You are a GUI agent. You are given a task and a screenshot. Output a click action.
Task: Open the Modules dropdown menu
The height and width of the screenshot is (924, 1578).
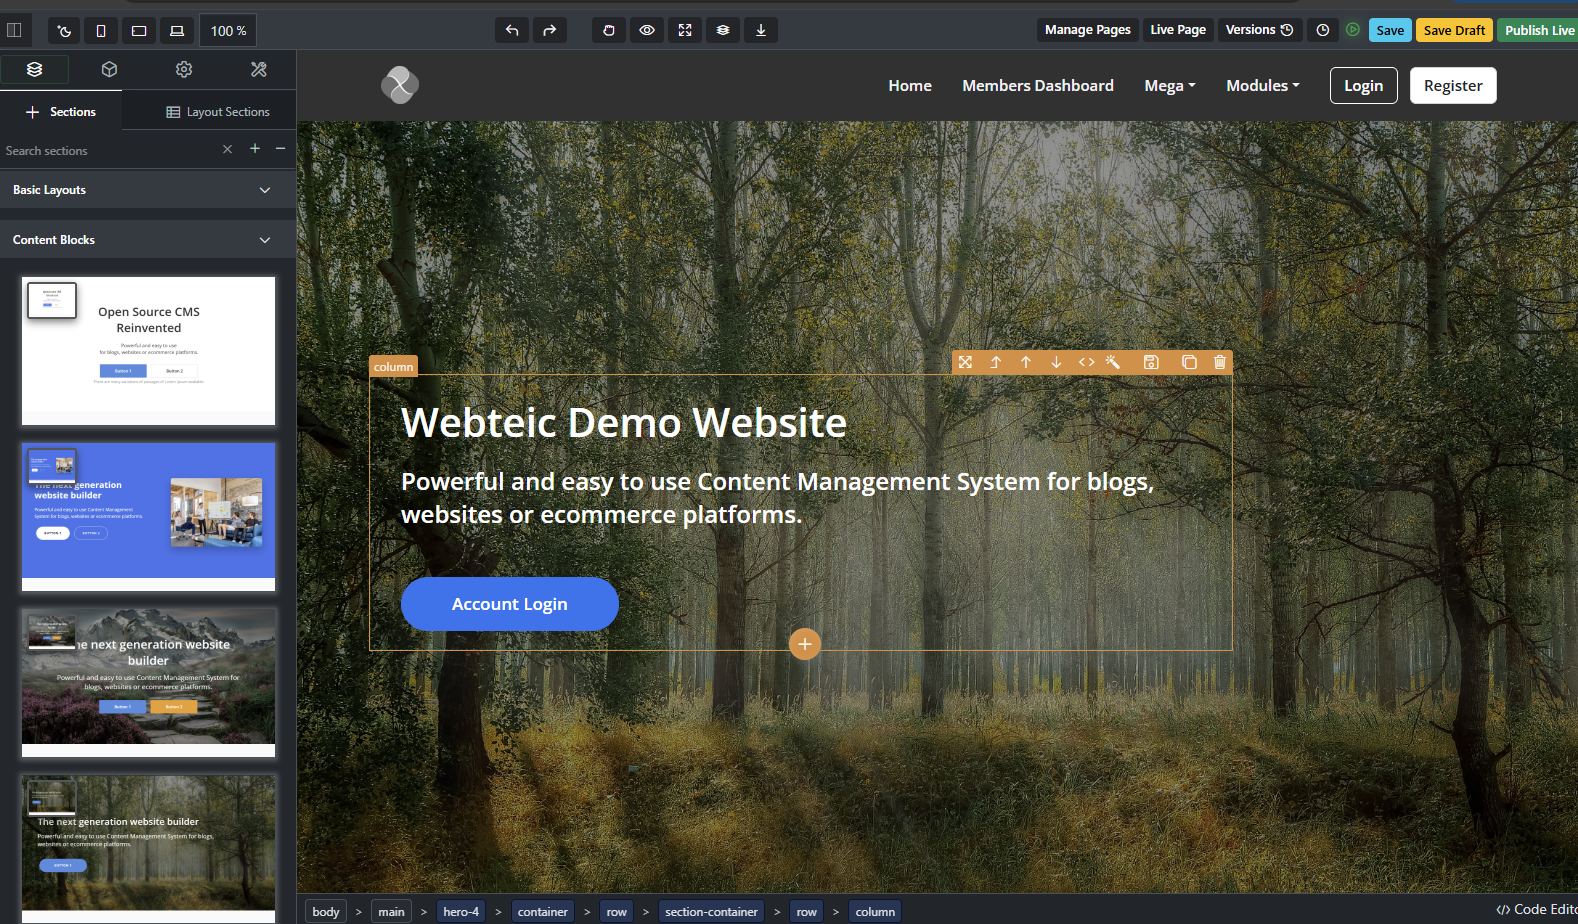(1263, 86)
